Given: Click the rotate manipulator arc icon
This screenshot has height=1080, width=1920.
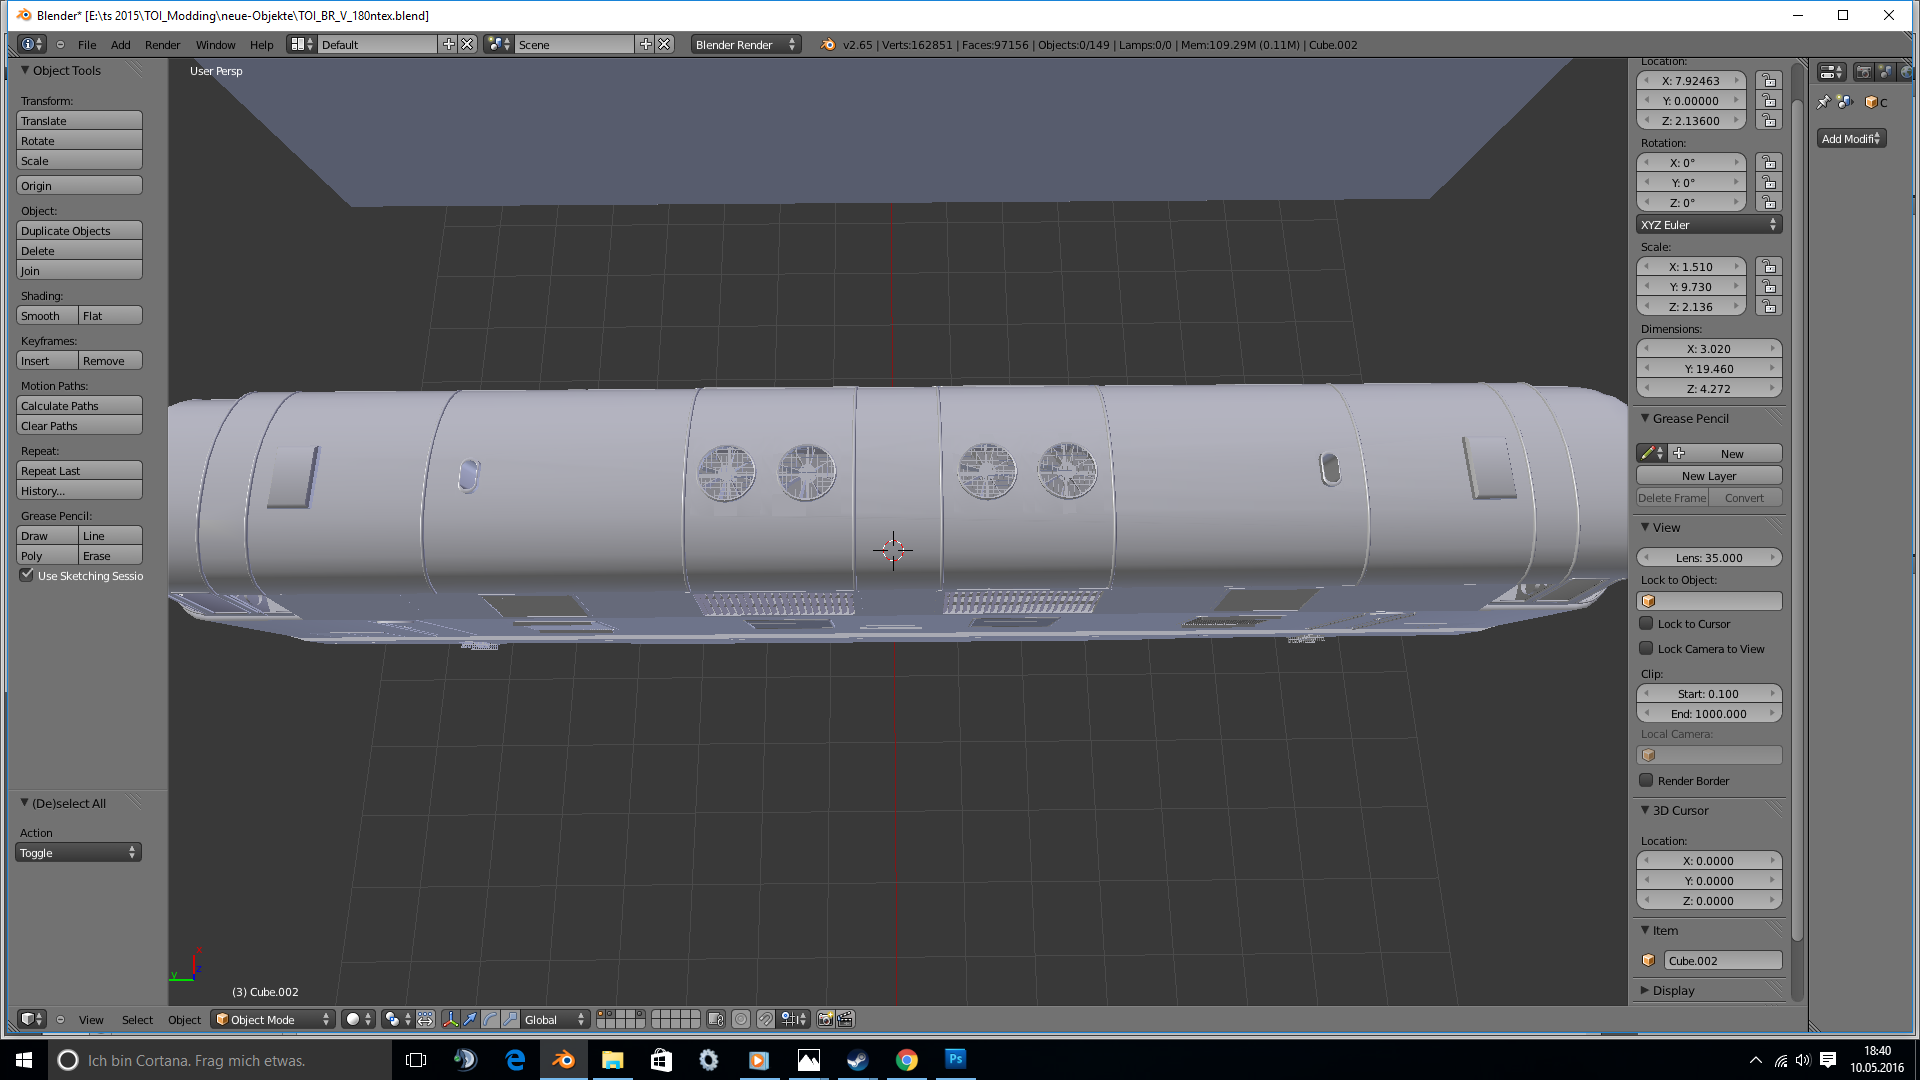Looking at the screenshot, I should click(490, 1019).
